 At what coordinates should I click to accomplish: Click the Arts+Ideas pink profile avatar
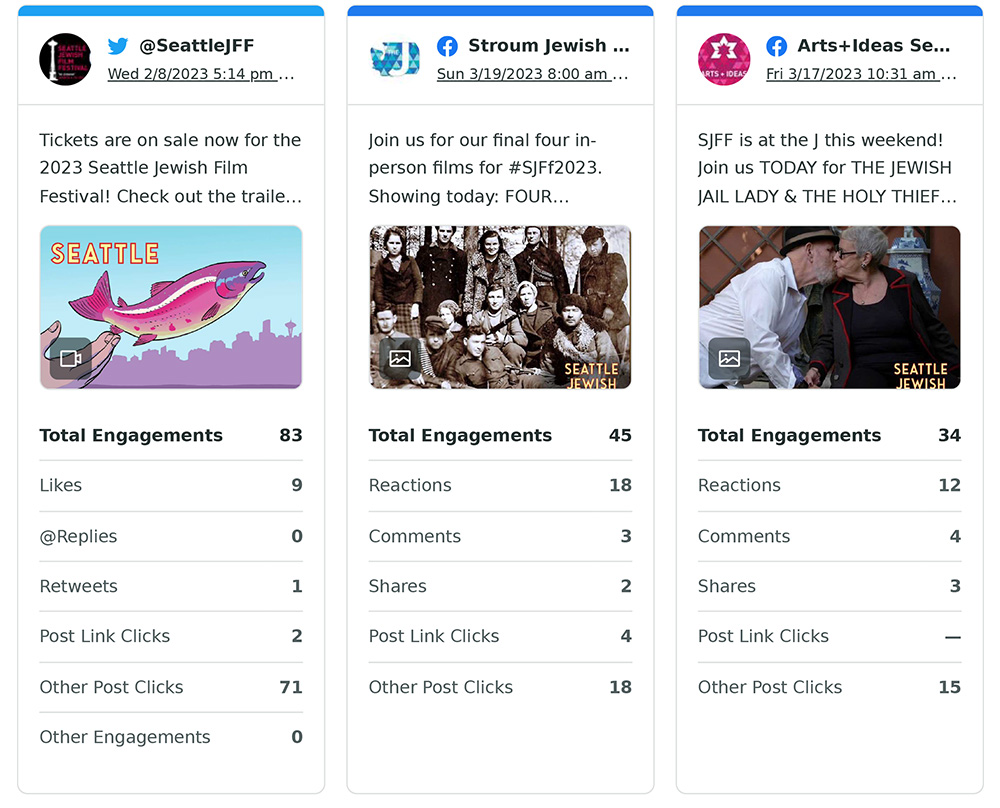[724, 59]
